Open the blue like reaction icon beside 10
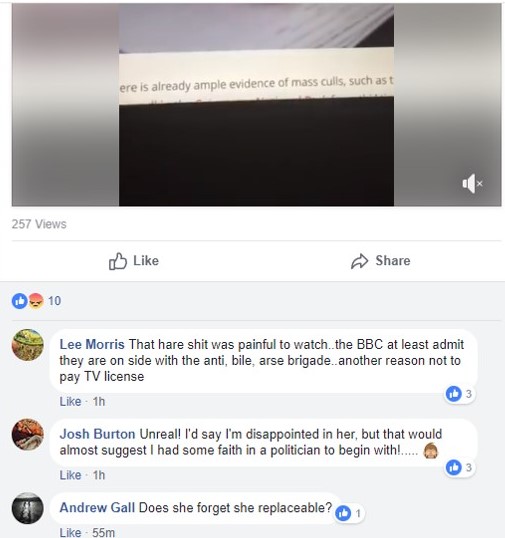505x538 pixels. [x=20, y=301]
